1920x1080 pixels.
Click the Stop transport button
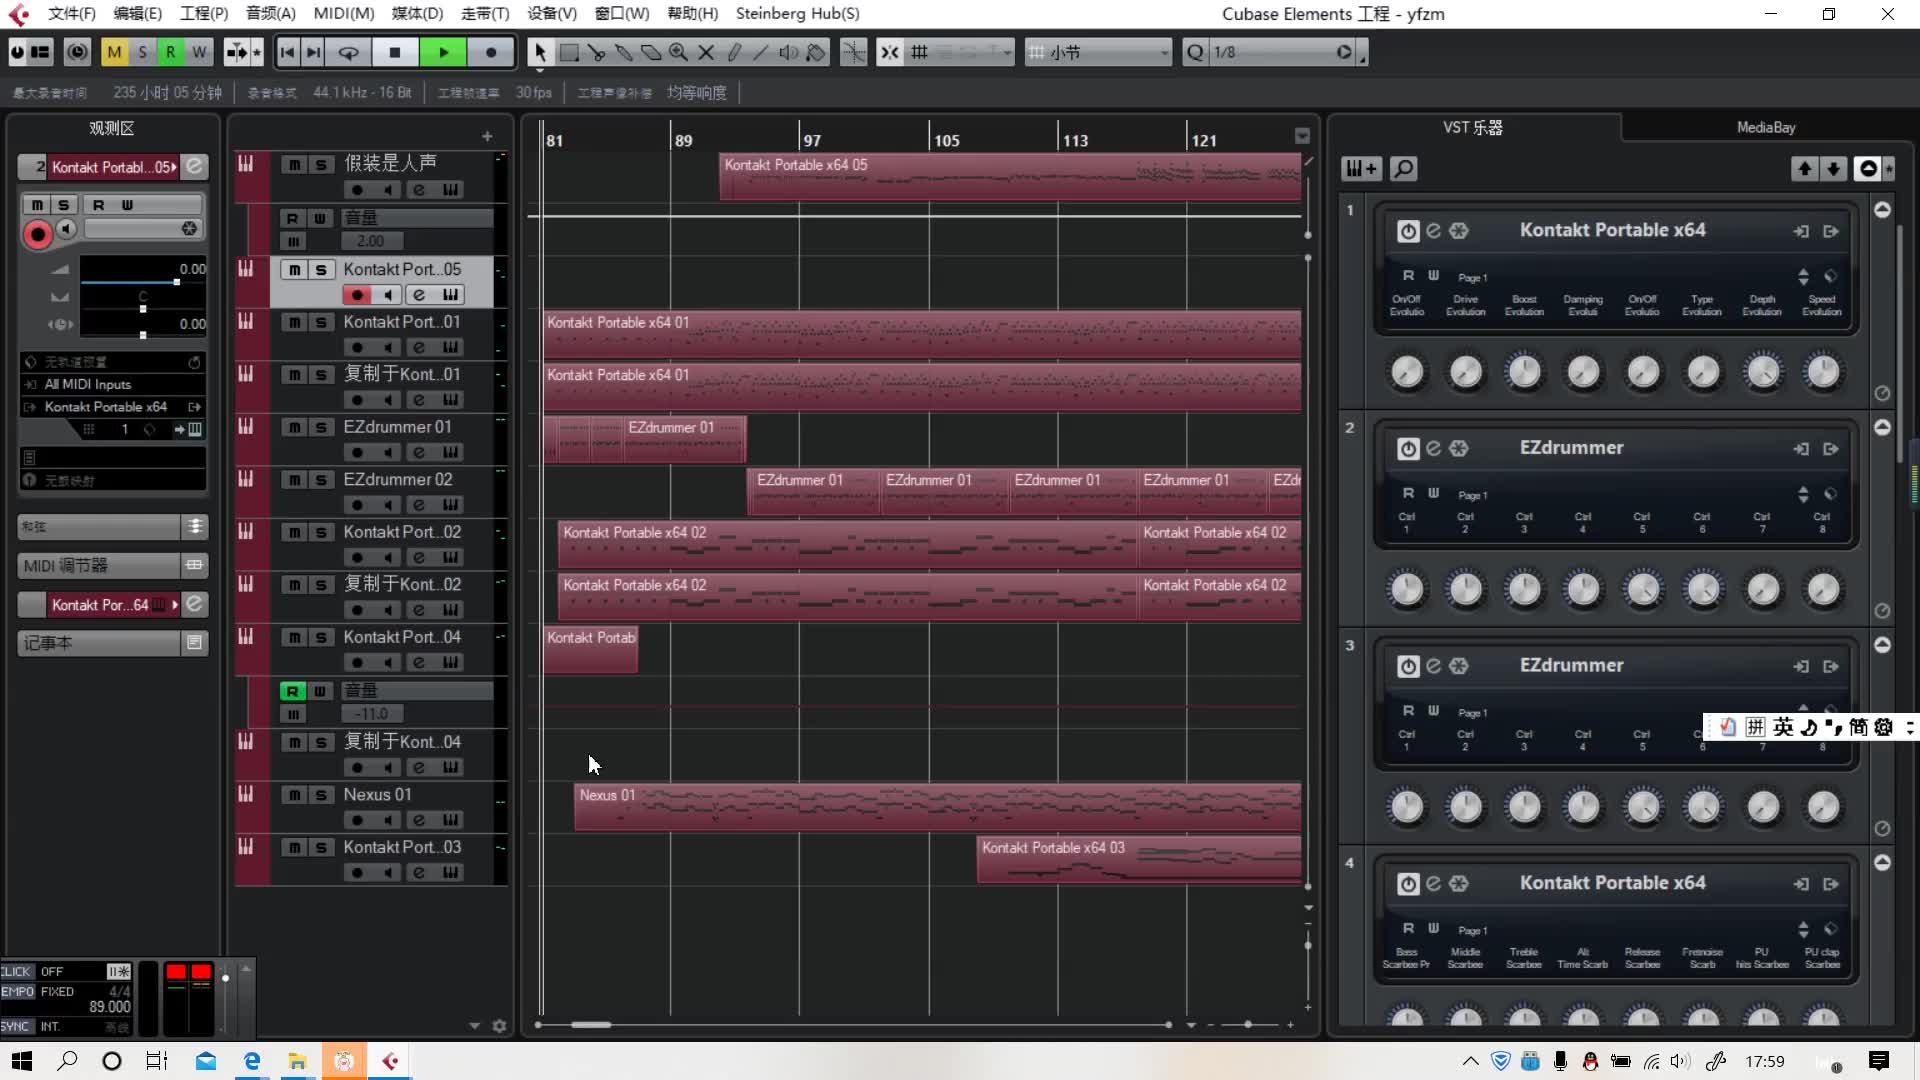coord(395,52)
